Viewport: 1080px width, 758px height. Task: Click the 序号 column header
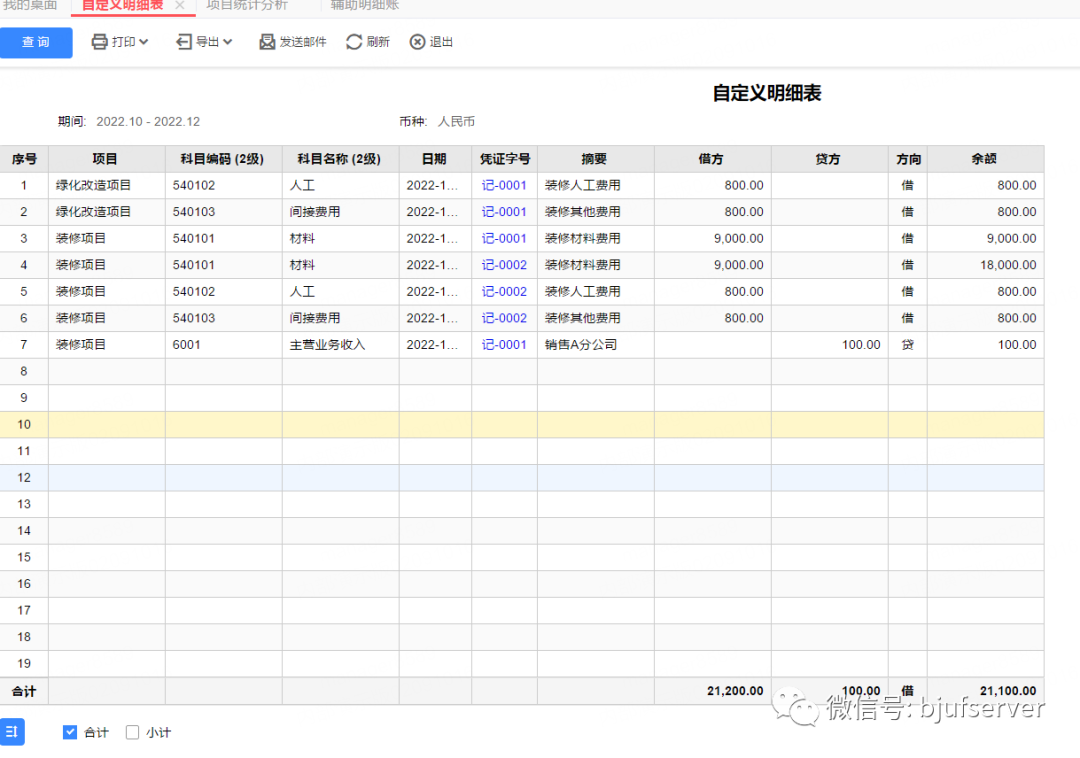(24, 159)
